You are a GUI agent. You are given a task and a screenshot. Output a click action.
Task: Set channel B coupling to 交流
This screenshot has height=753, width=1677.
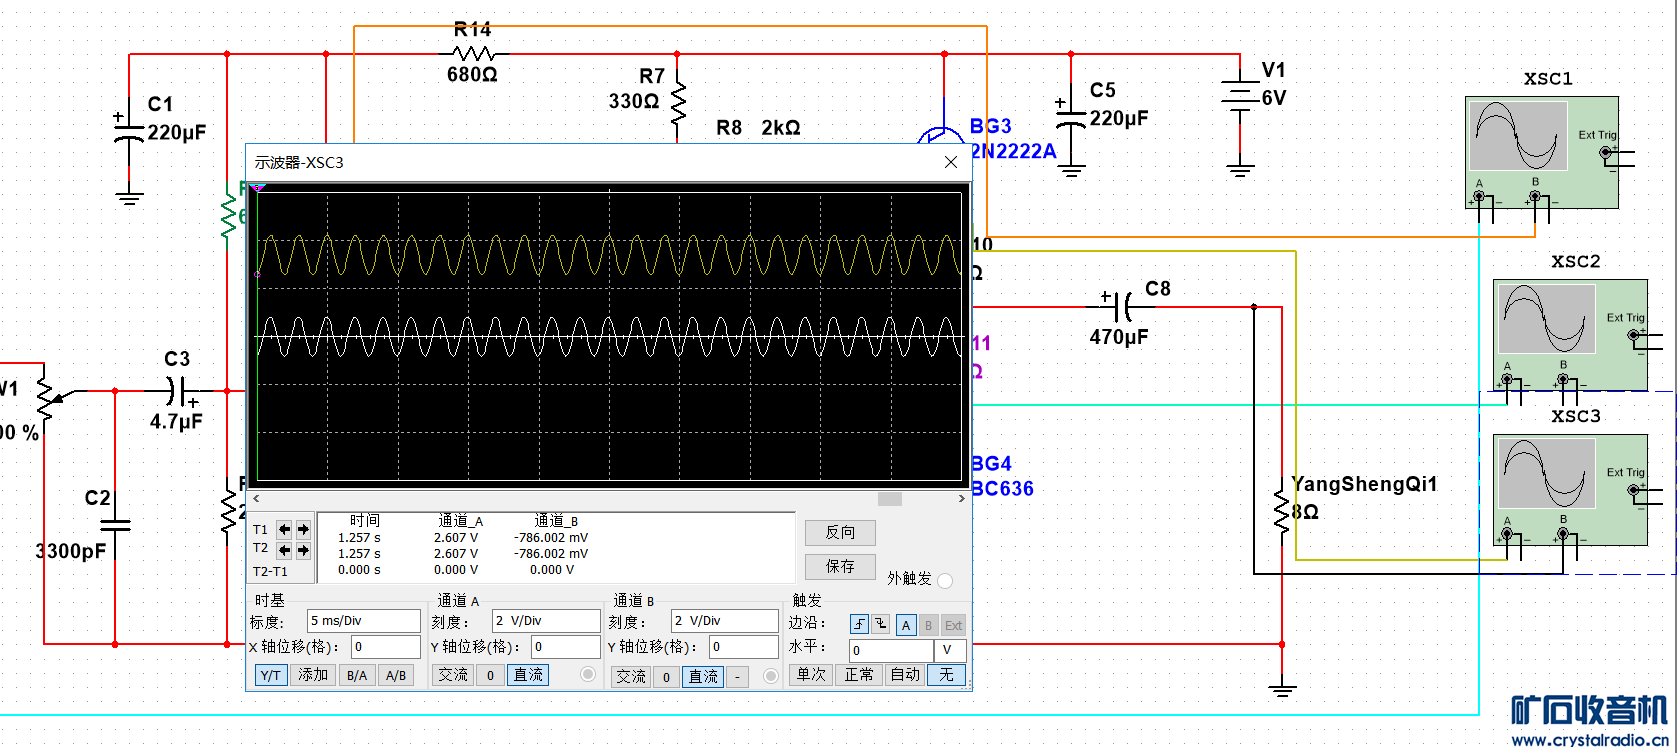click(631, 677)
